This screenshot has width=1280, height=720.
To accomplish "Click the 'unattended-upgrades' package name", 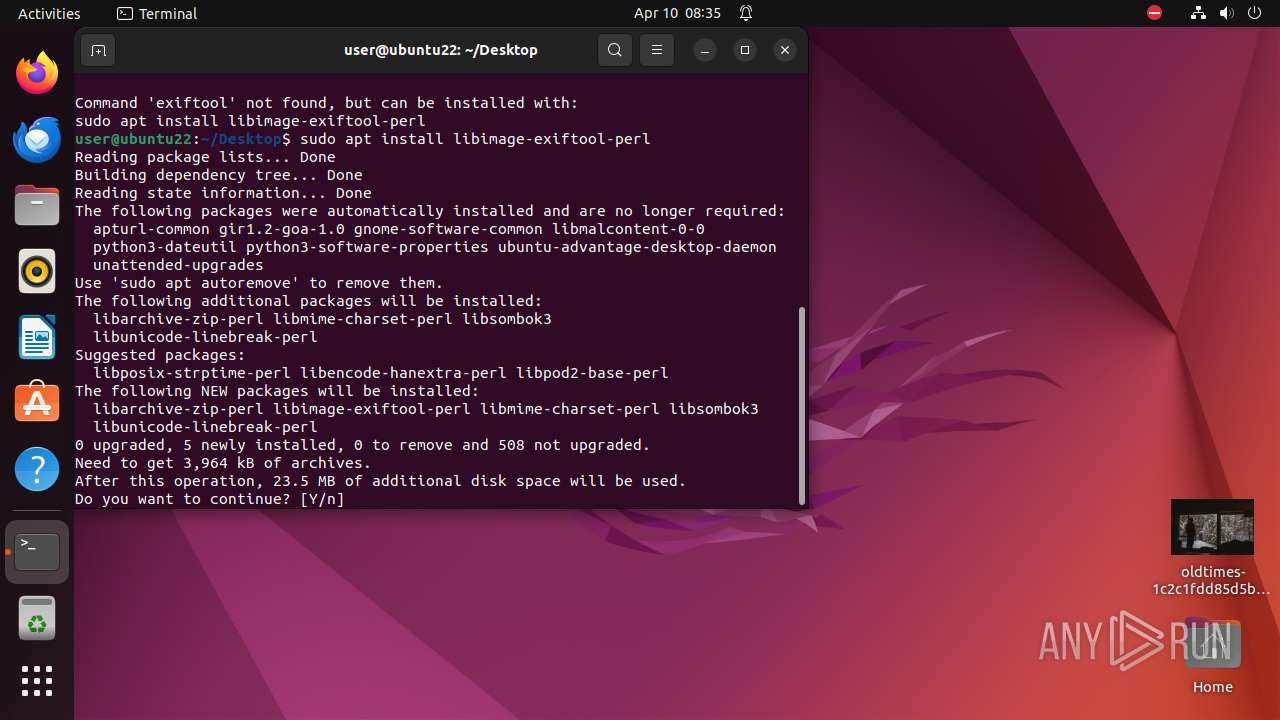I will 178,265.
